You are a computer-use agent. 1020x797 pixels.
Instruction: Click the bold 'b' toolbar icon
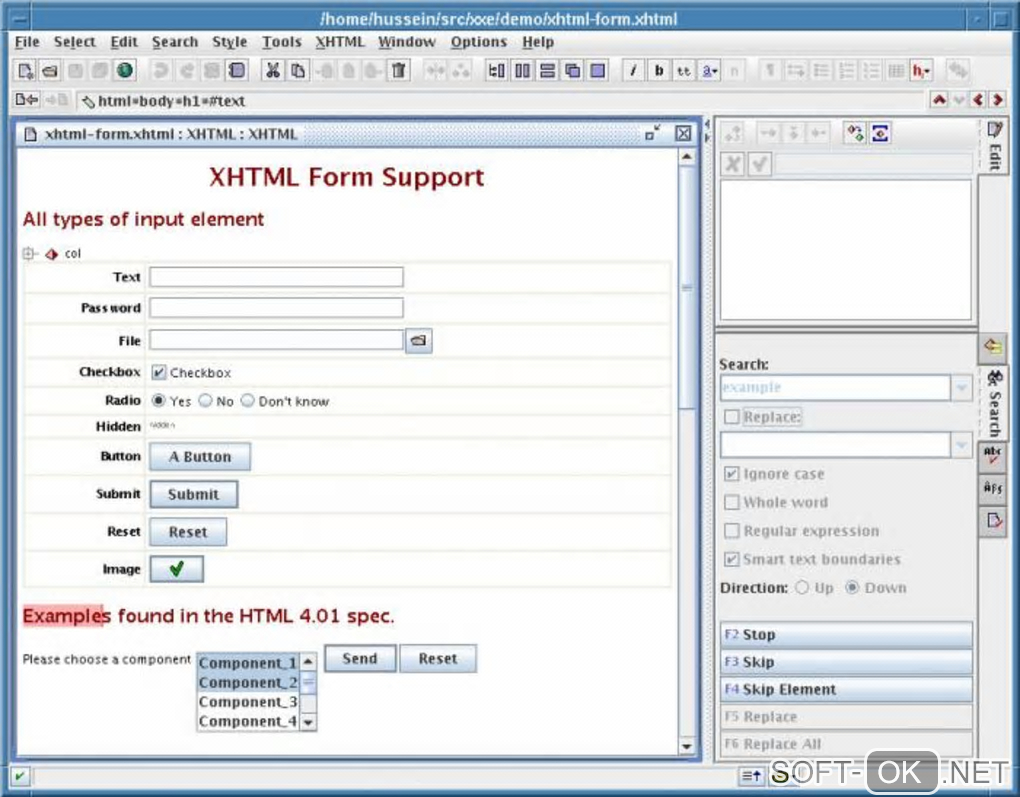[658, 70]
